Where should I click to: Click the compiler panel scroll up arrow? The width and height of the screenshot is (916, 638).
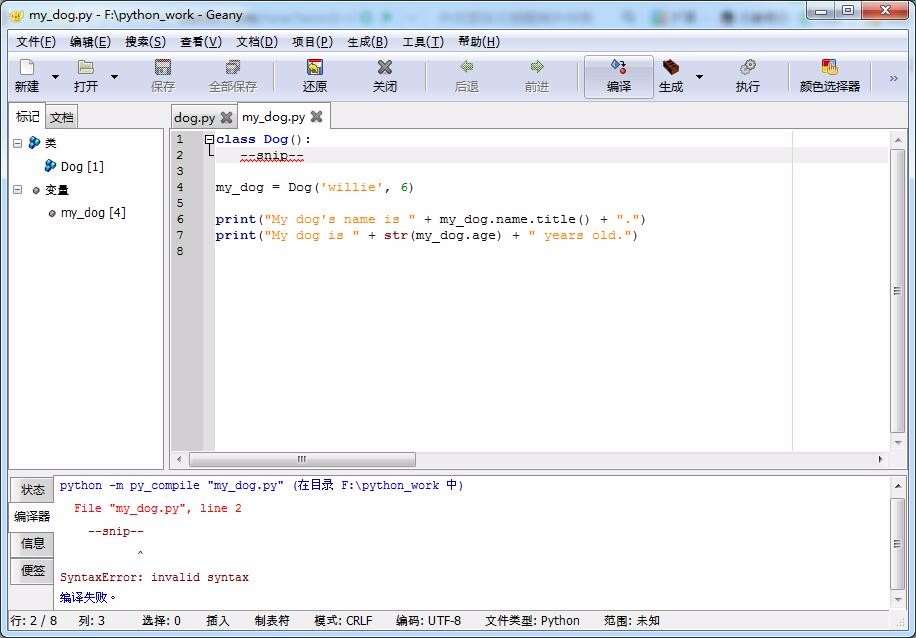point(898,486)
